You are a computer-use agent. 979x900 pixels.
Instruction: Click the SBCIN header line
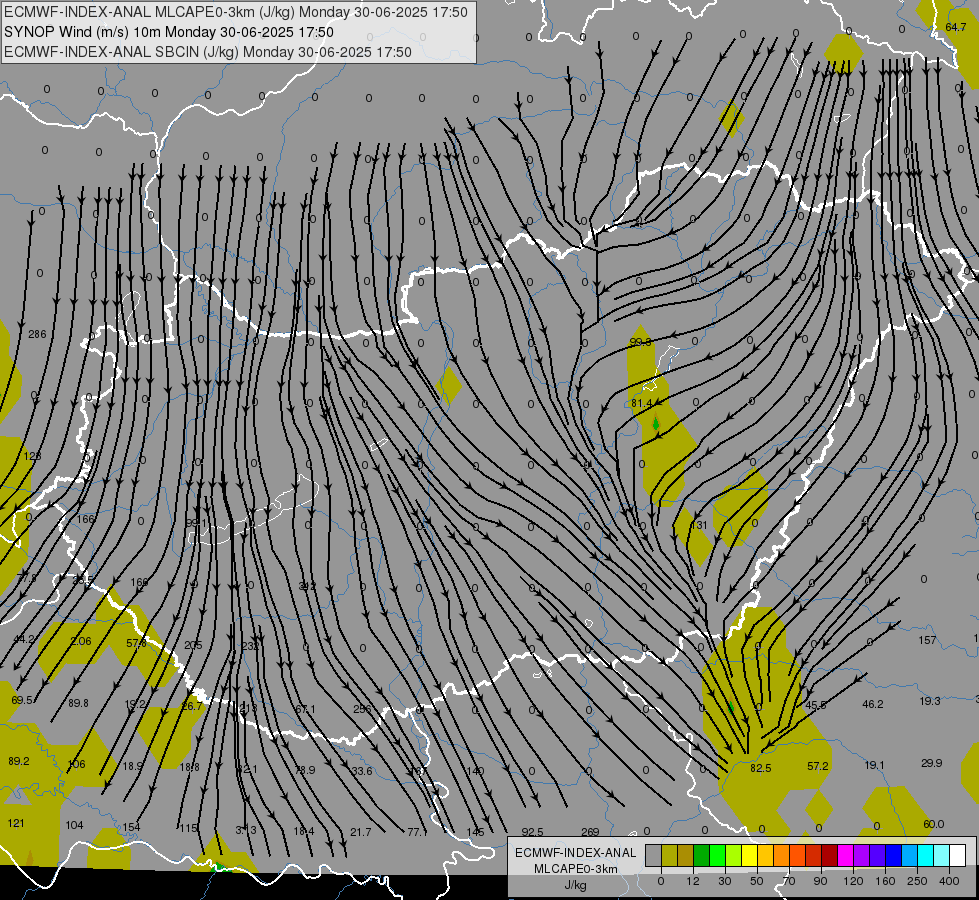pyautogui.click(x=208, y=52)
